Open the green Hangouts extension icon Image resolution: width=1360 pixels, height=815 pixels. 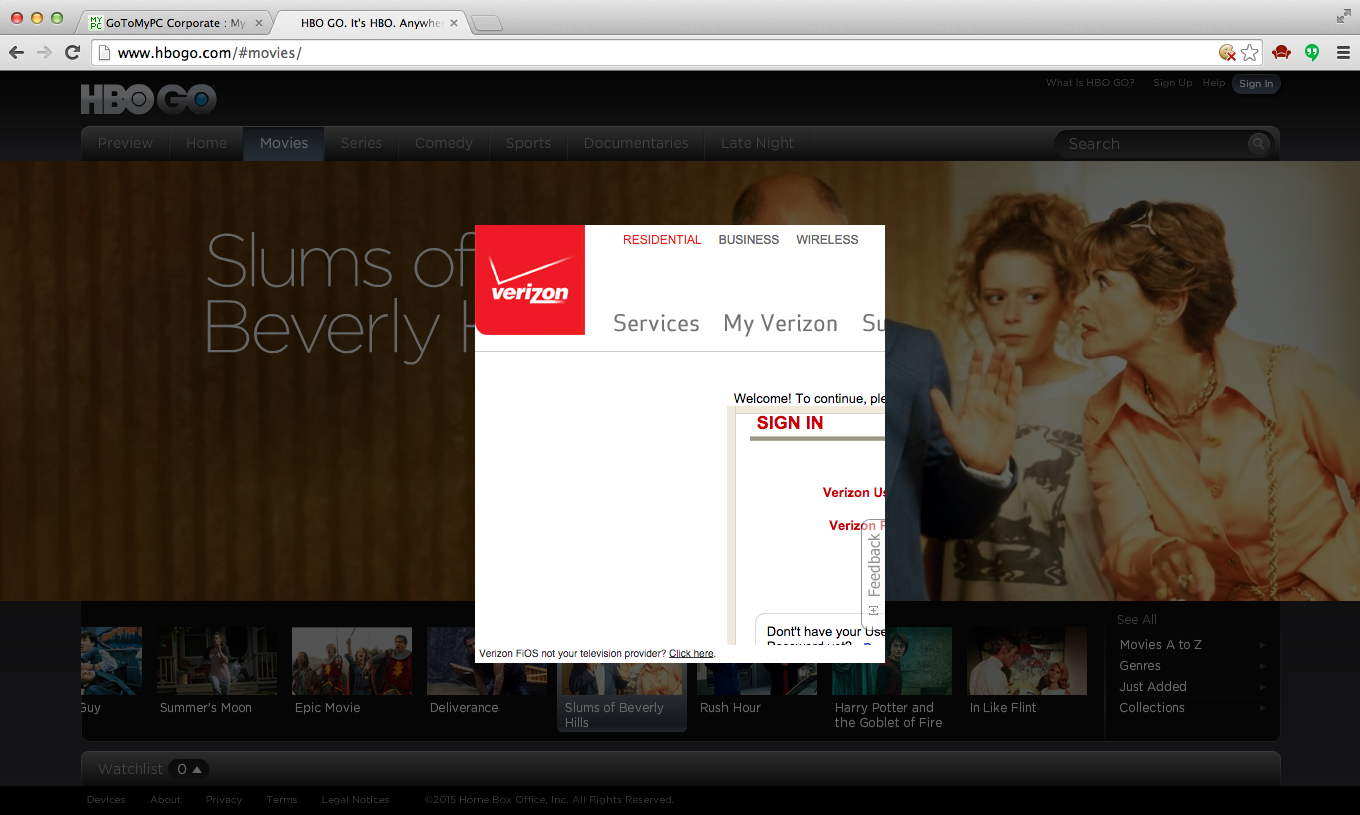pos(1312,53)
